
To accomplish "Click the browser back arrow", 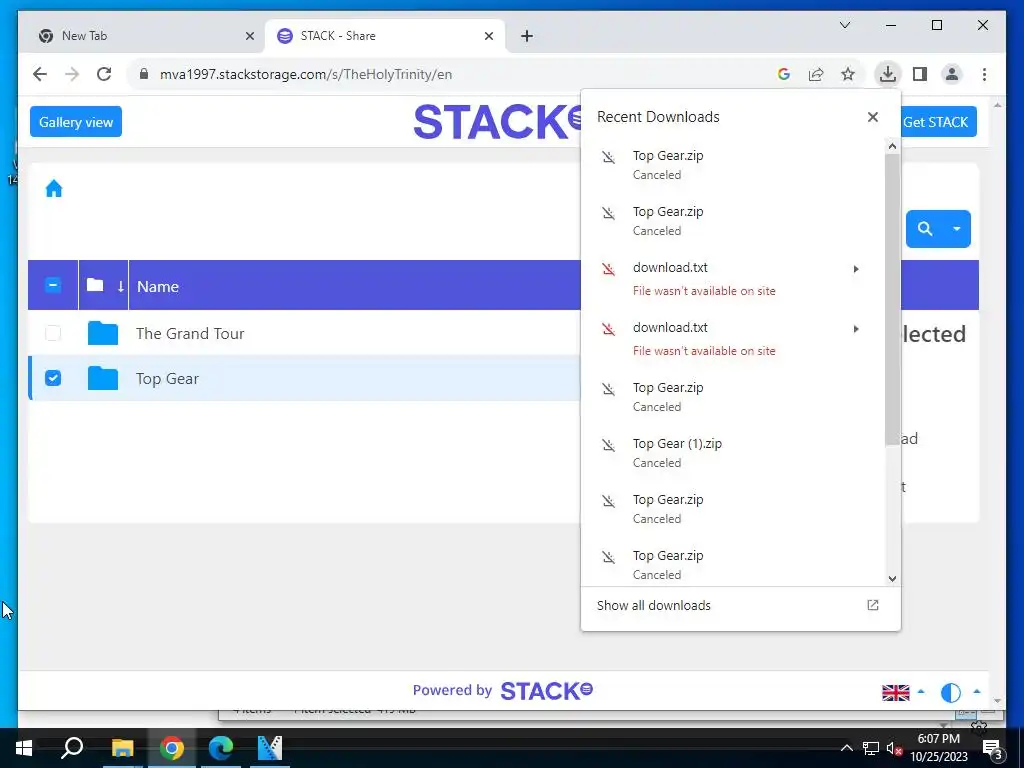I will point(40,74).
